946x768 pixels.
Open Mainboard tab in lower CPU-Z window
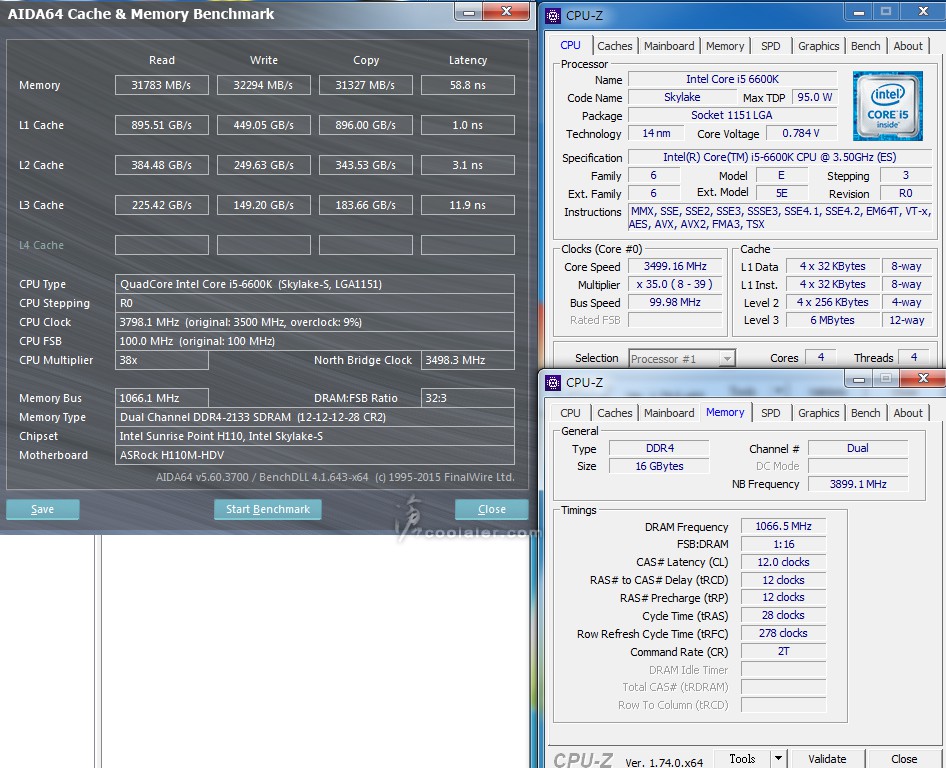(668, 413)
